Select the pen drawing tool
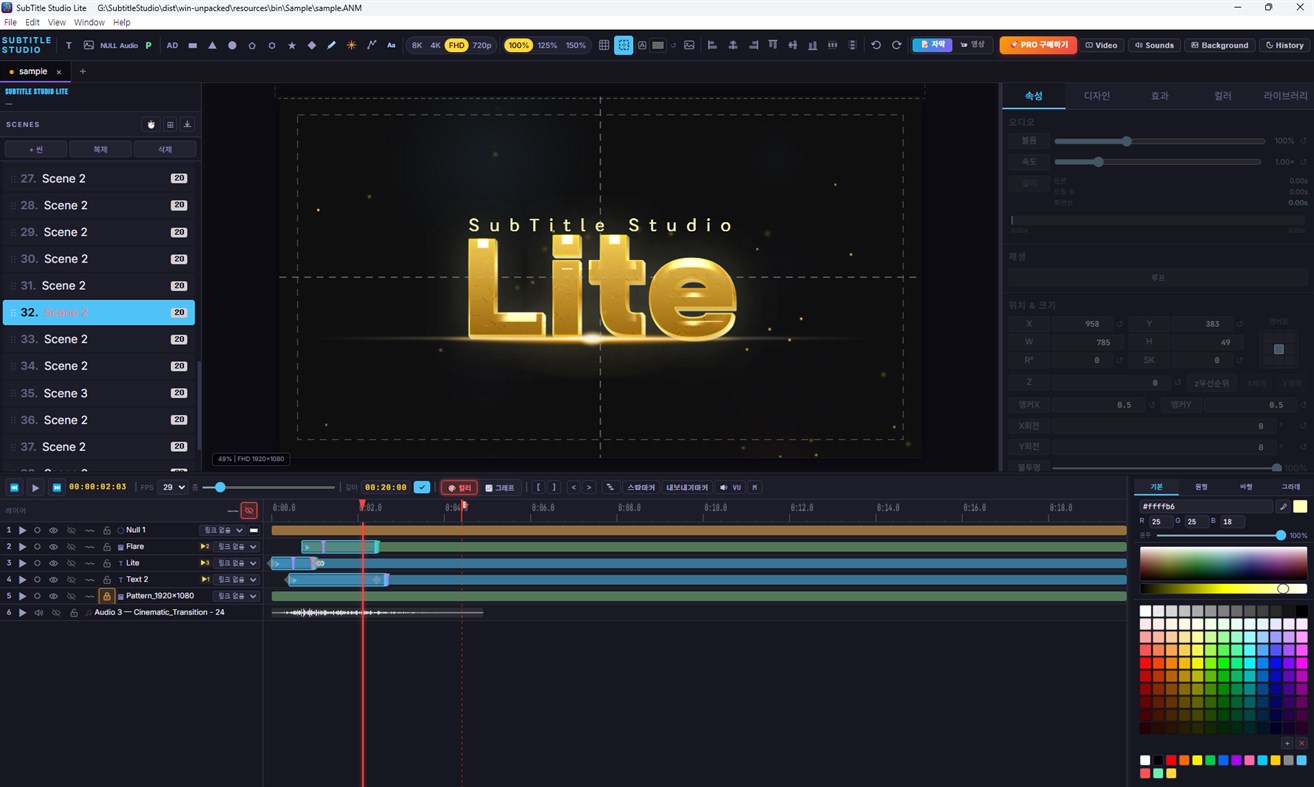The width and height of the screenshot is (1314, 787). [332, 45]
